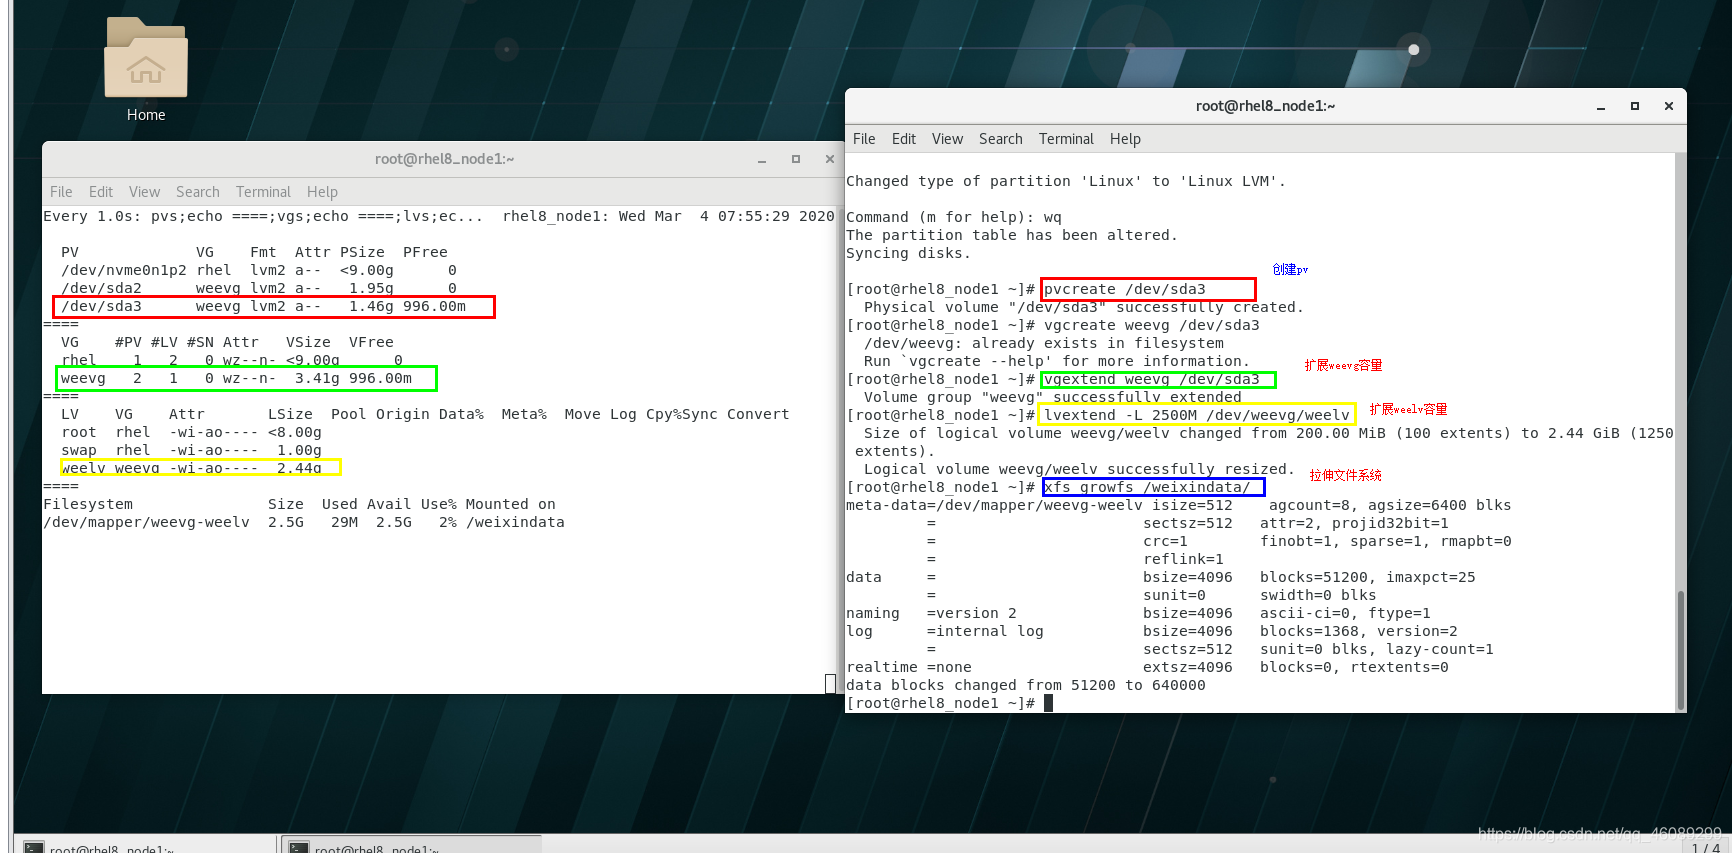The image size is (1732, 853).
Task: Click the xfs_growfs /weixindata/ command
Action: [x=1146, y=487]
